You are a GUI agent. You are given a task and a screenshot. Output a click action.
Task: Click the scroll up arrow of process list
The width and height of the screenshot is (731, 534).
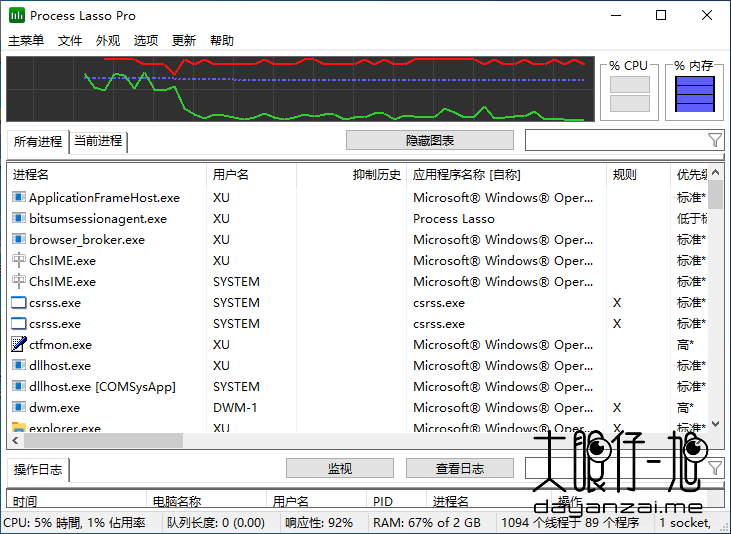click(x=716, y=173)
